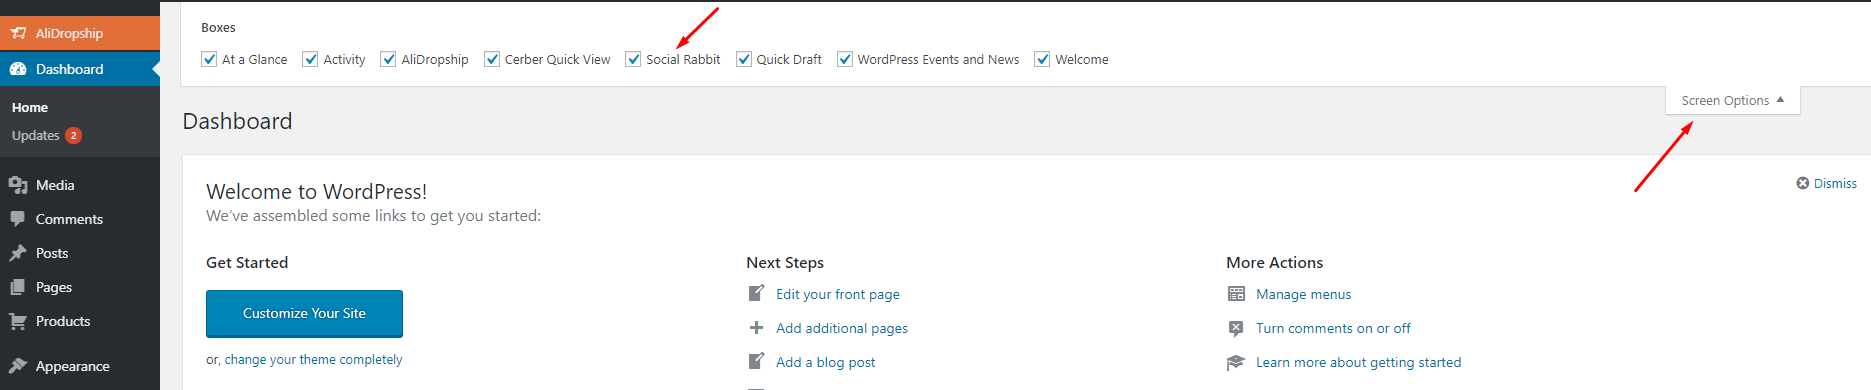Collapse the Screen Options panel
Image resolution: width=1871 pixels, height=390 pixels.
[1732, 101]
